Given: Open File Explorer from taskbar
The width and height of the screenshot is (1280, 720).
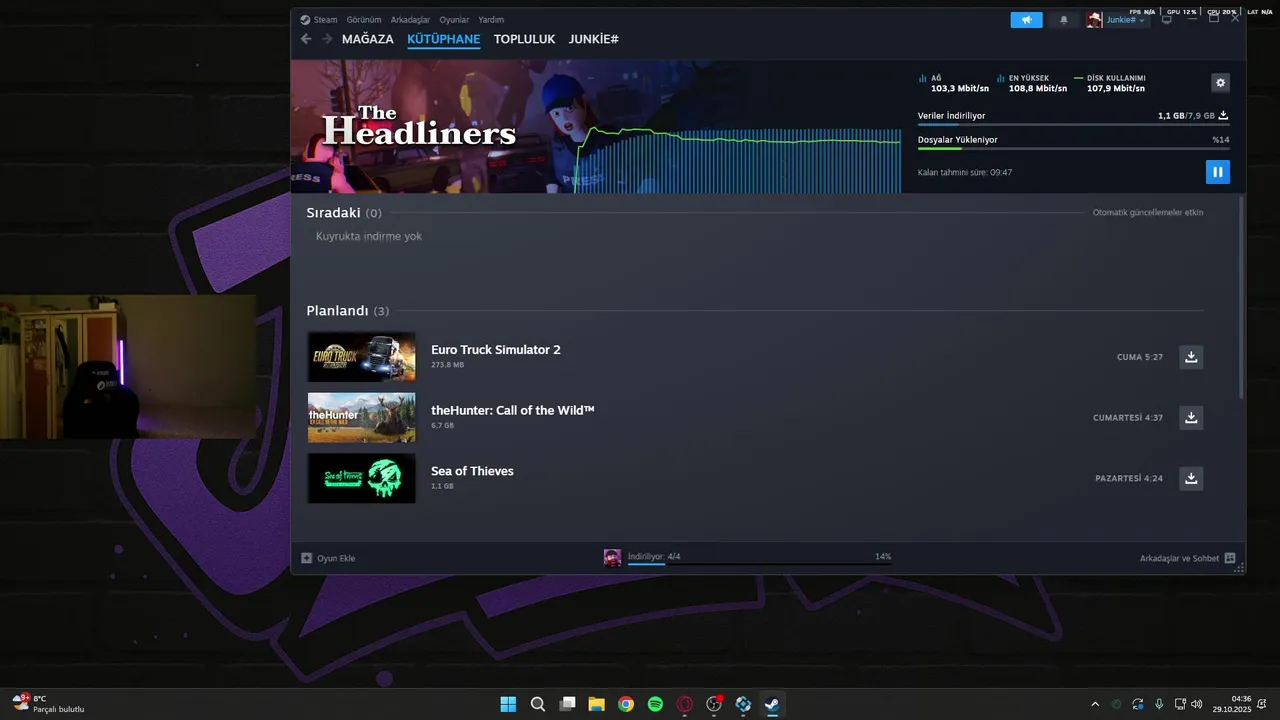Looking at the screenshot, I should (x=596, y=704).
